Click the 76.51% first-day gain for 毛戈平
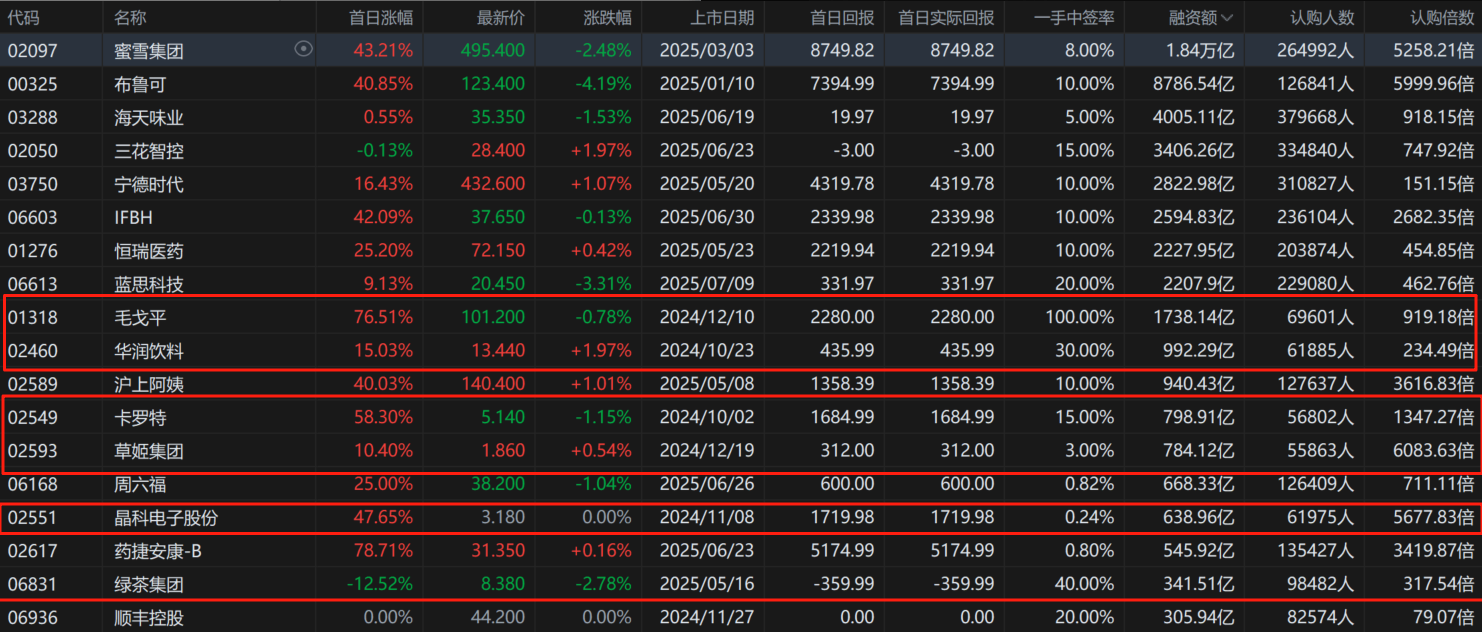 tap(383, 317)
